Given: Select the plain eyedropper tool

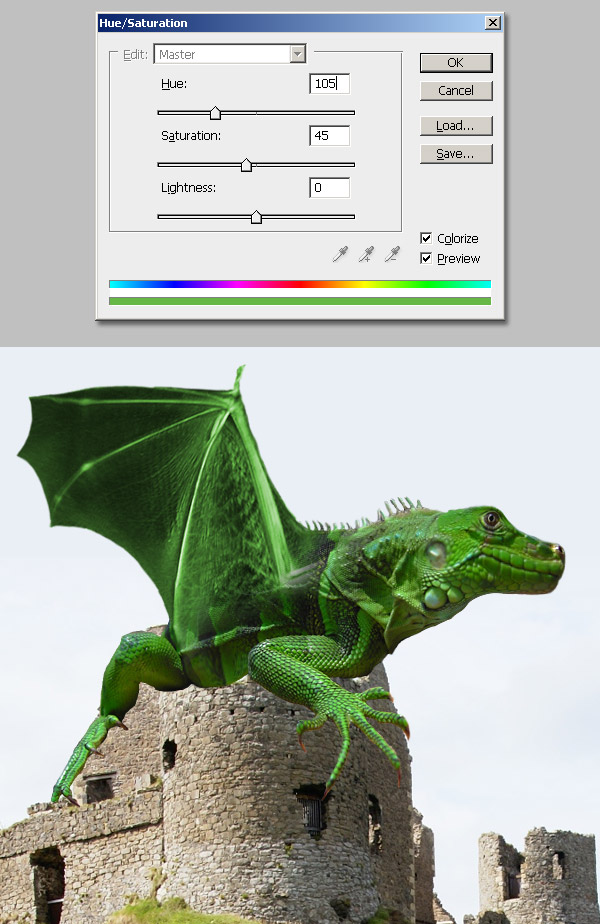Looking at the screenshot, I should coord(340,254).
